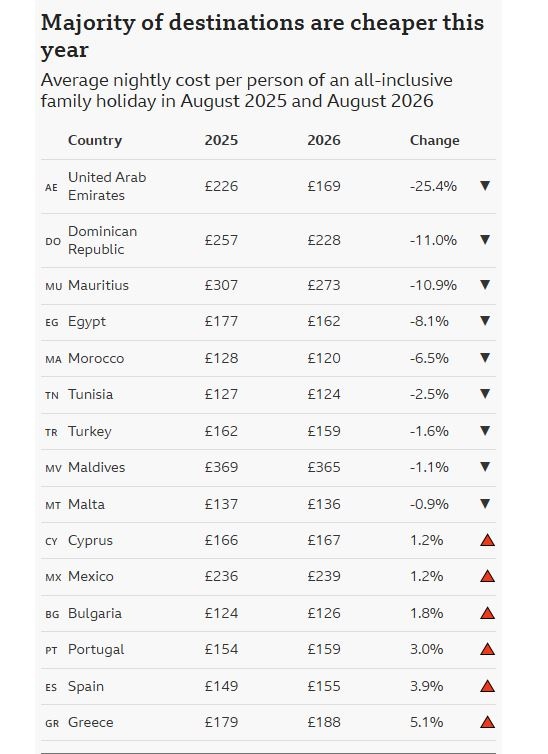The image size is (548, 754).
Task: Click the 2026 column header
Action: click(324, 140)
